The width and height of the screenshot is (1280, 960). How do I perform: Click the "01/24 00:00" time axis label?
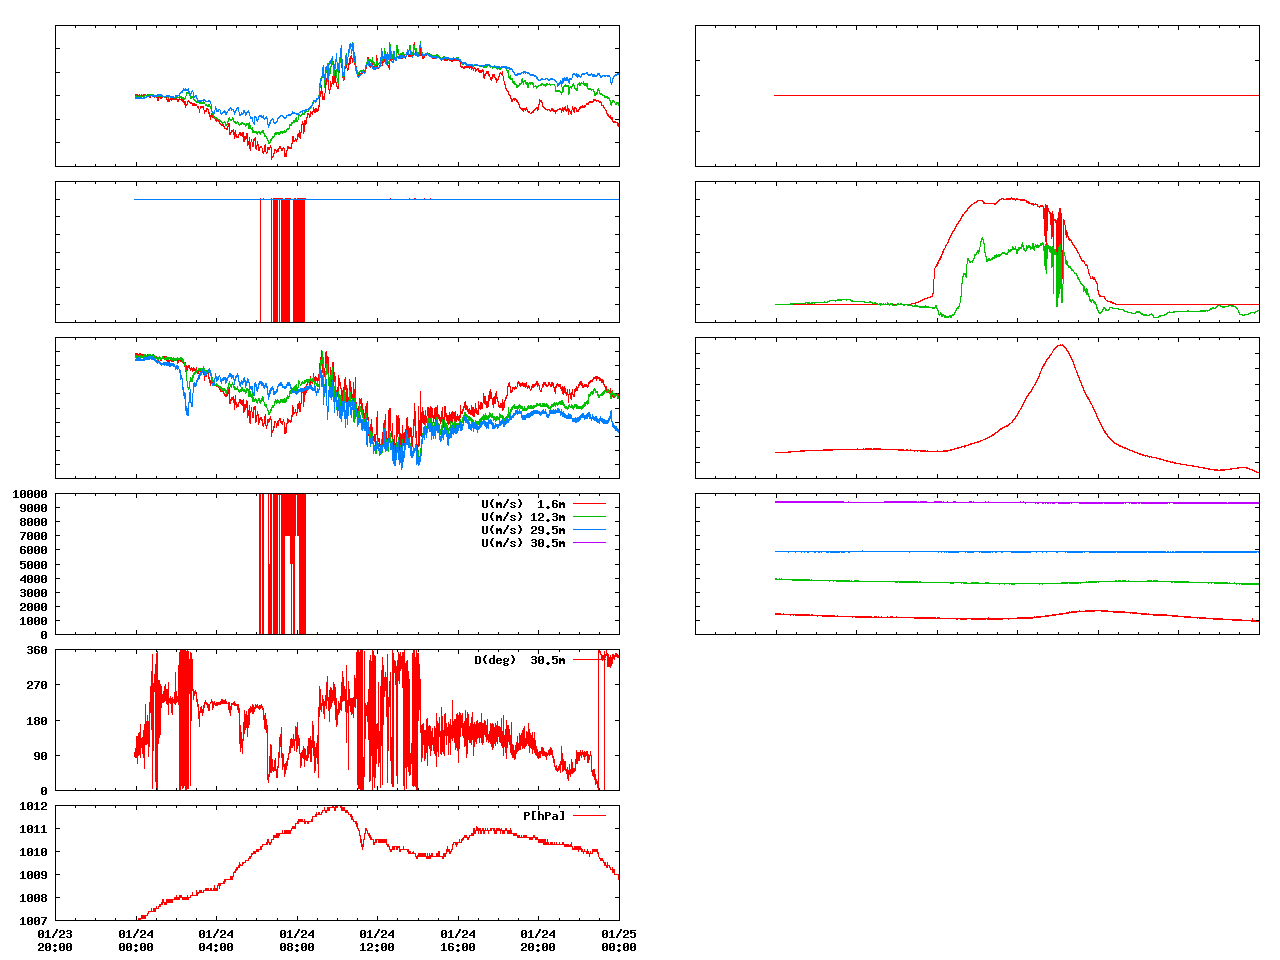[x=136, y=941]
